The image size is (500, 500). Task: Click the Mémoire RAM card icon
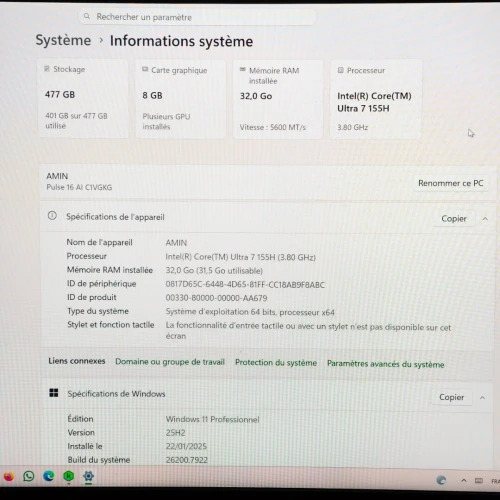pyautogui.click(x=243, y=70)
